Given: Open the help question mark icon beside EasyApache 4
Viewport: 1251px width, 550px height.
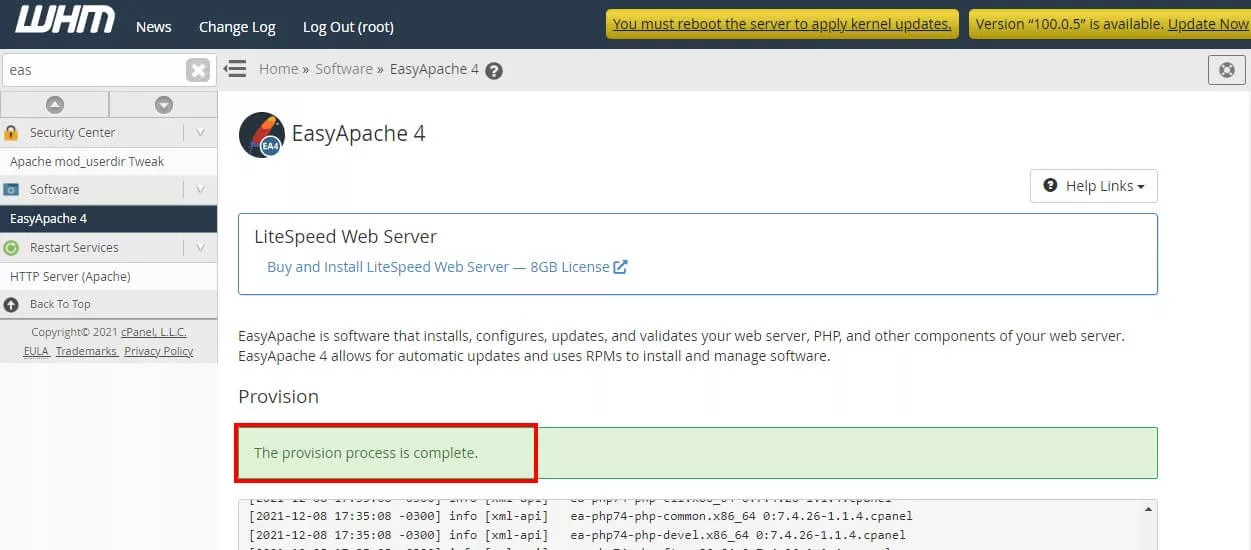Looking at the screenshot, I should (494, 71).
